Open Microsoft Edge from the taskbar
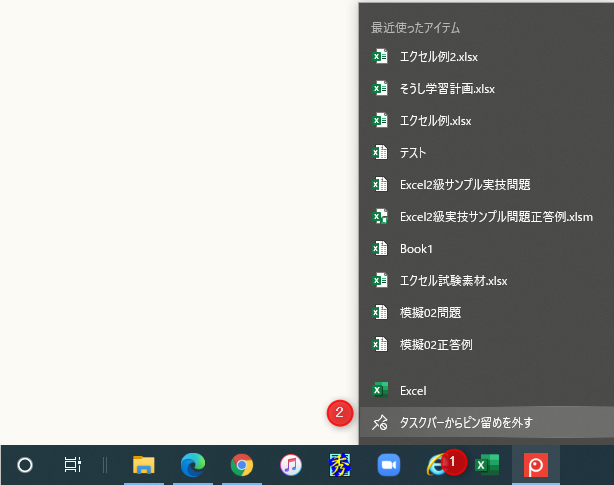The width and height of the screenshot is (614, 485). [x=192, y=465]
